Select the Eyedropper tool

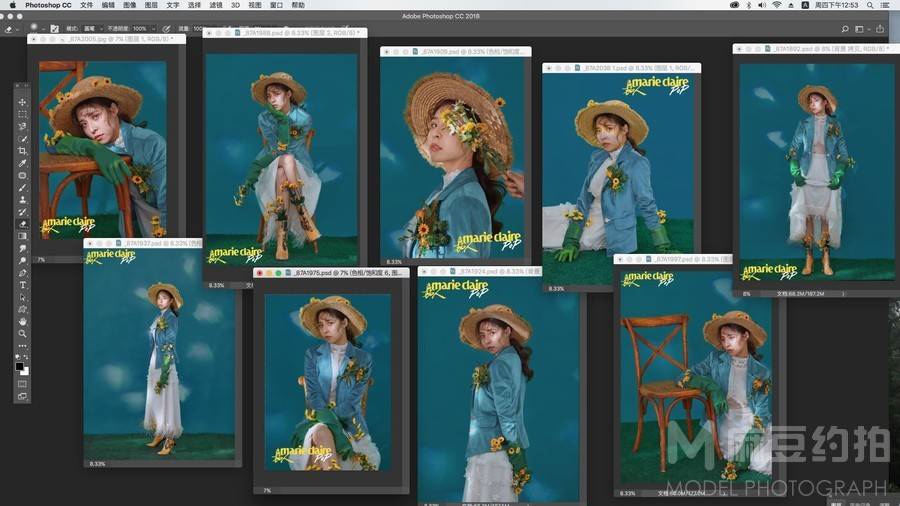tap(22, 163)
